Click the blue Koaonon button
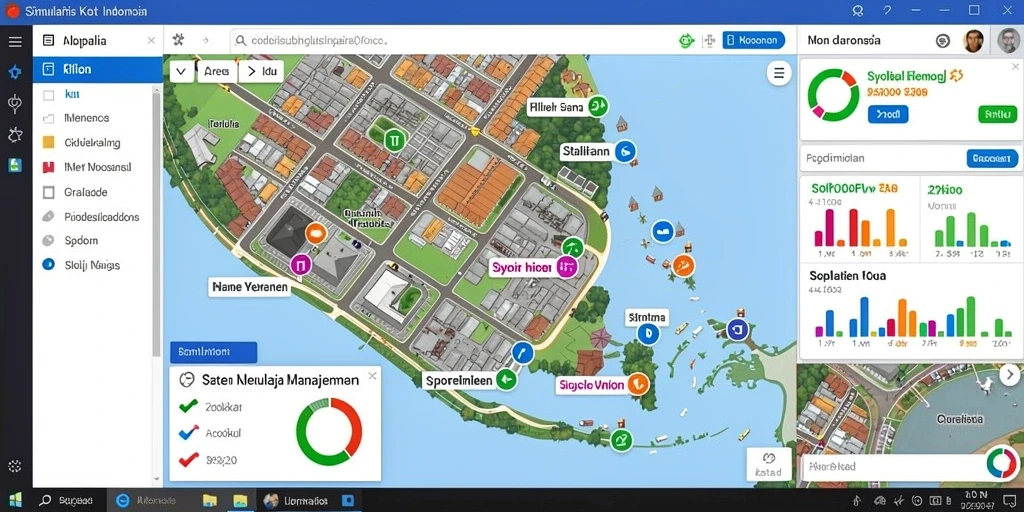The width and height of the screenshot is (1024, 512). coord(754,40)
